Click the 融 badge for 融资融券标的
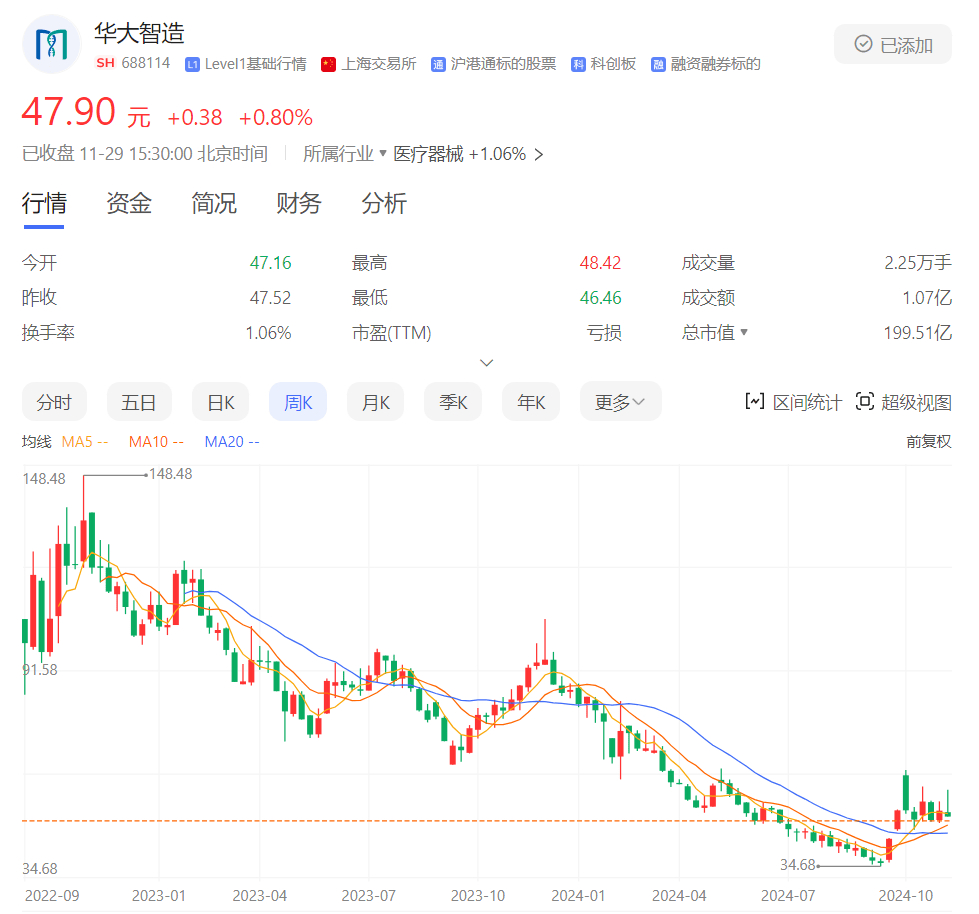Screen dimensions: 979x914 click(x=658, y=64)
